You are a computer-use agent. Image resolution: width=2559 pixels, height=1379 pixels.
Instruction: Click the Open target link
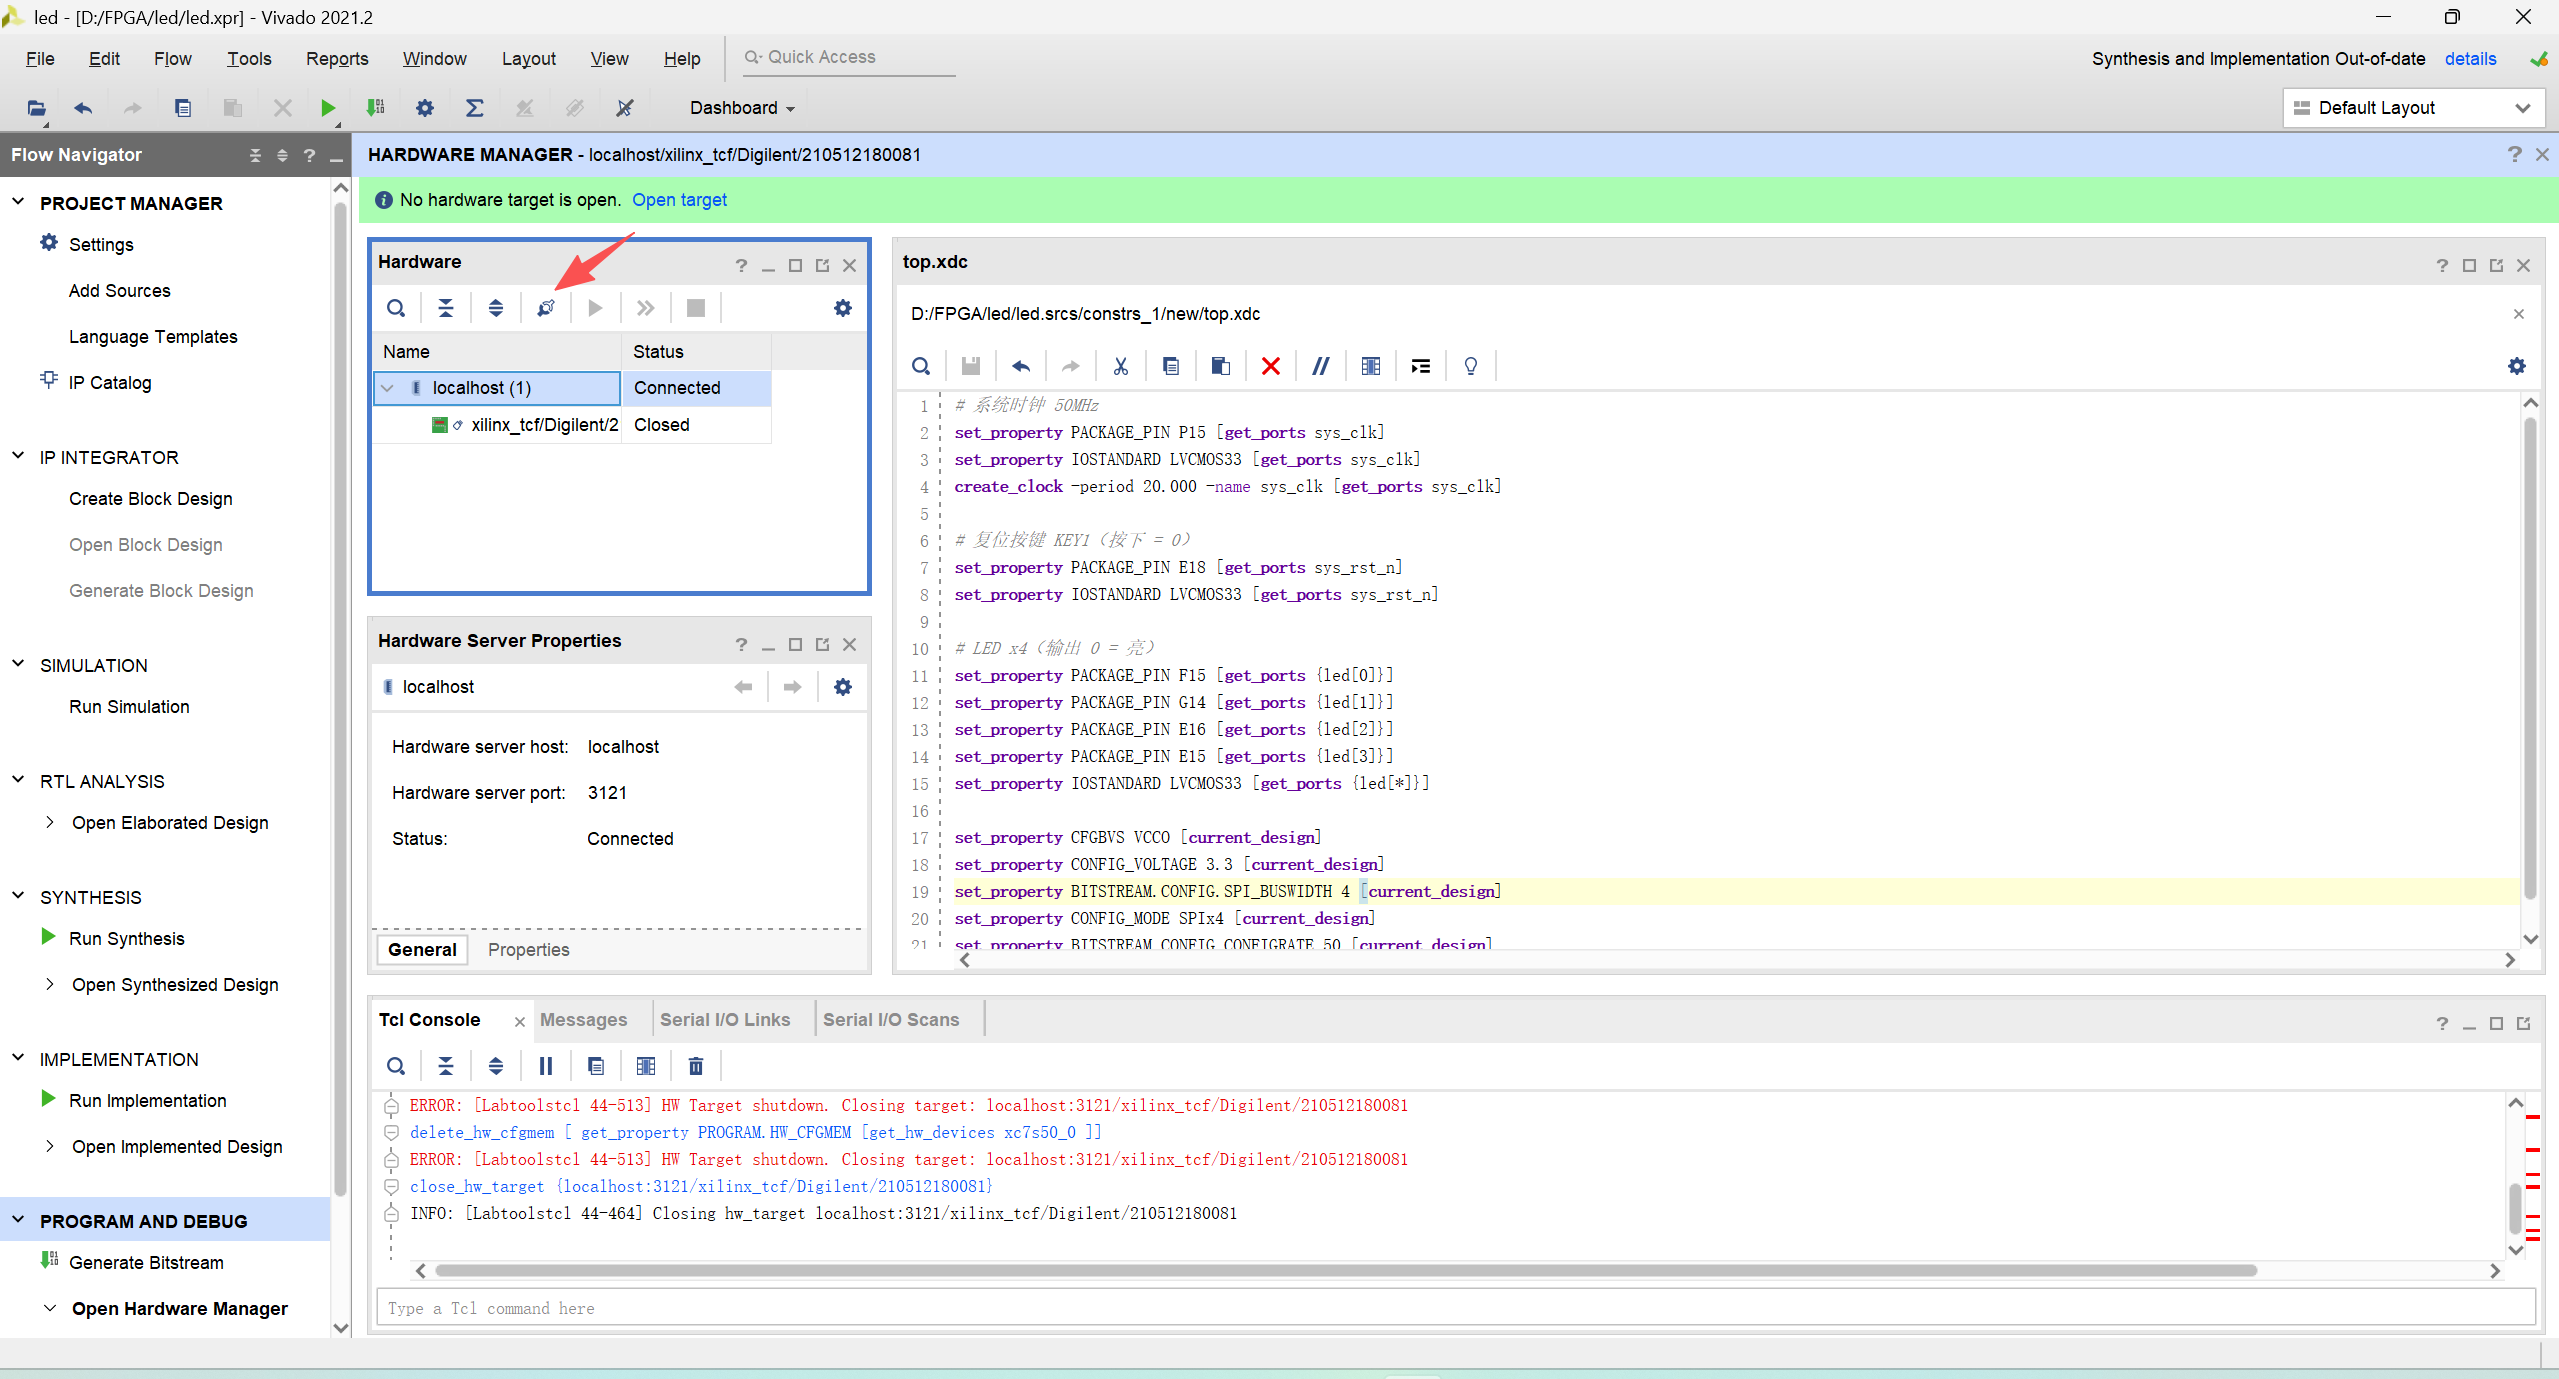(x=679, y=200)
